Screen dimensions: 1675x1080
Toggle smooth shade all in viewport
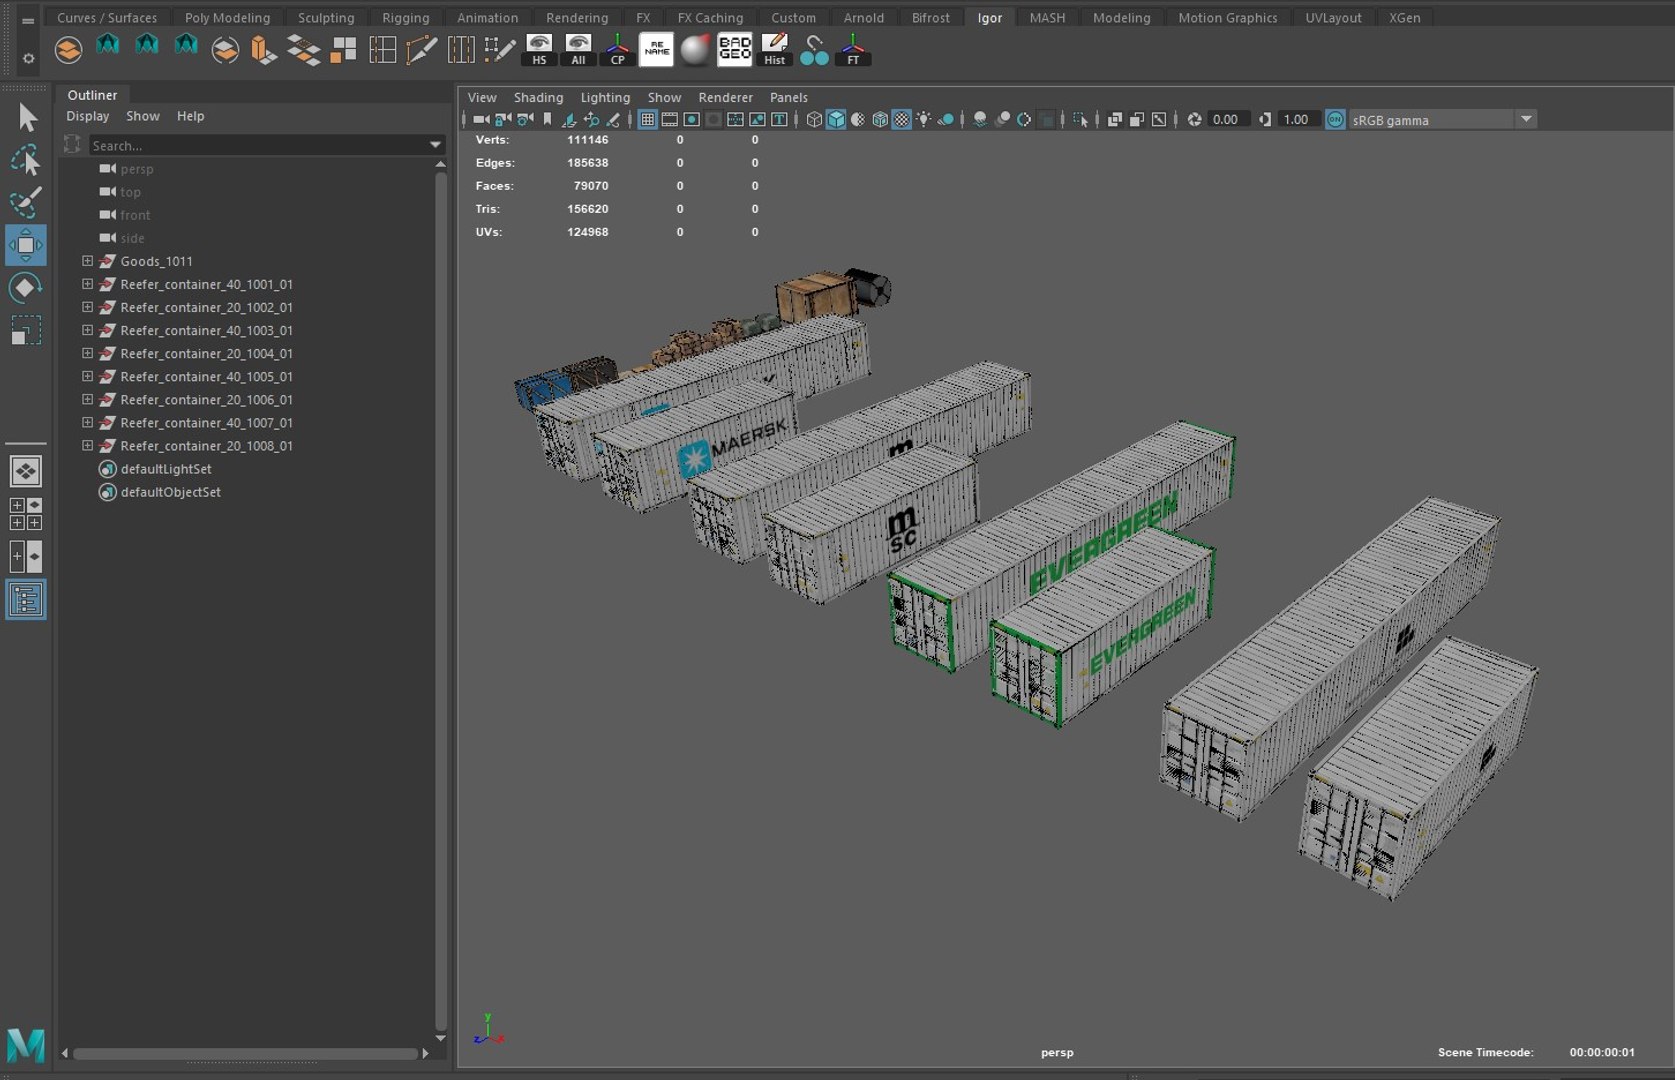tap(836, 120)
